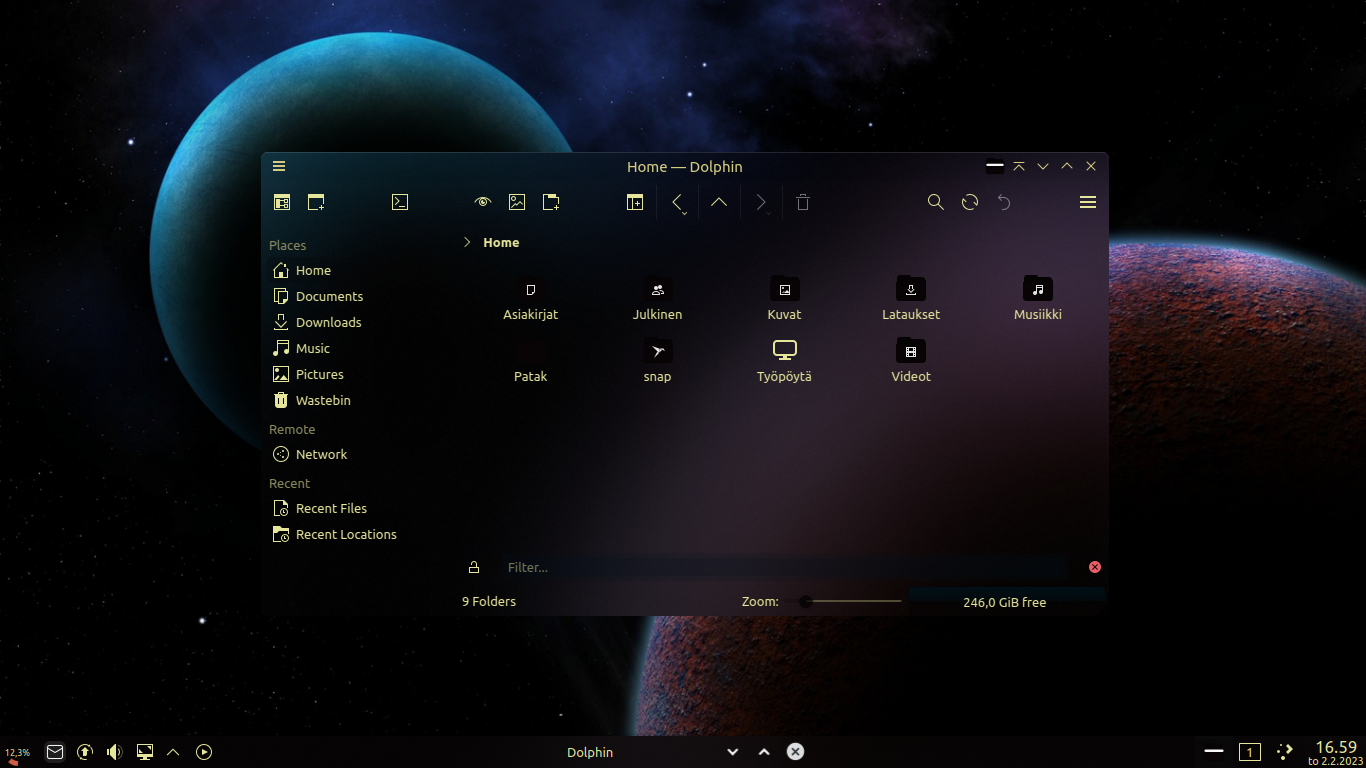Open Recent Locations in the sidebar
1366x768 pixels.
point(344,534)
